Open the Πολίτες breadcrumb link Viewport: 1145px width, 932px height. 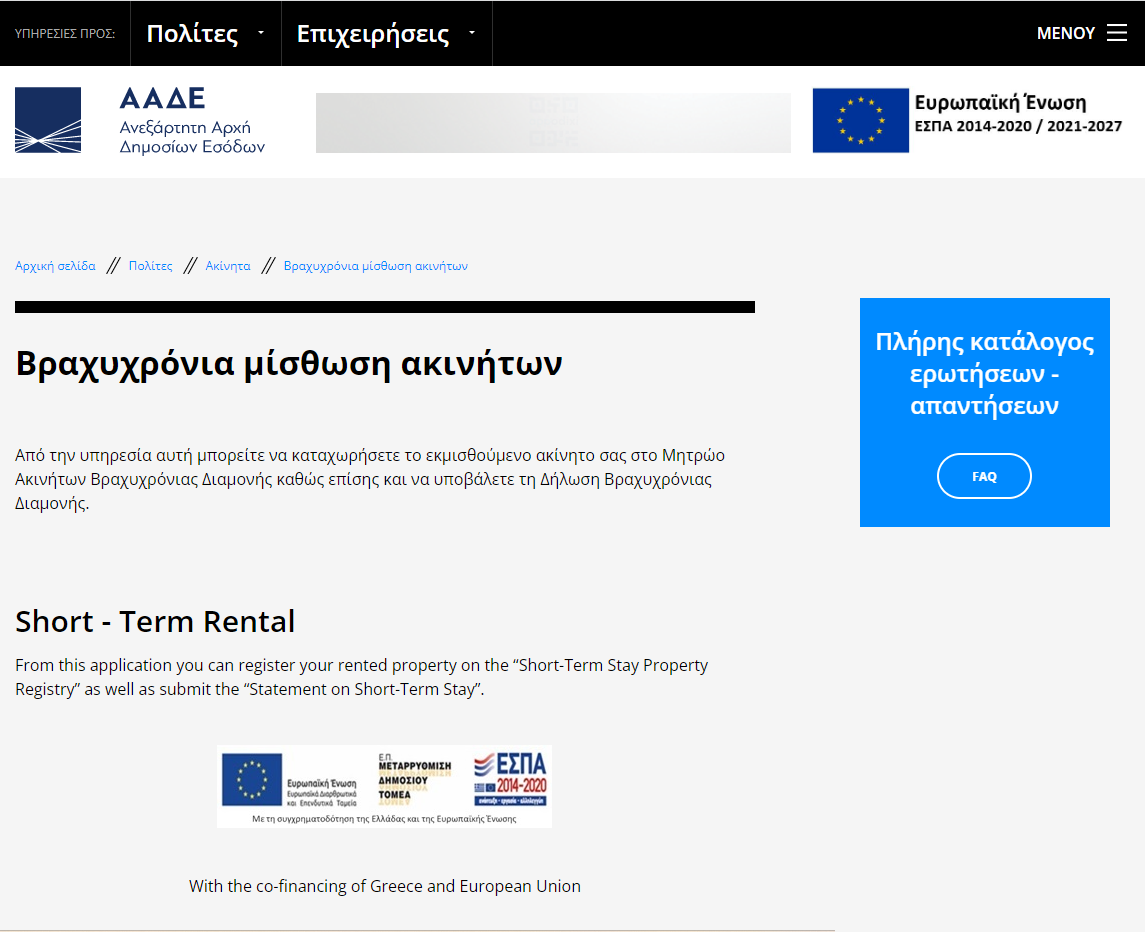(x=151, y=266)
